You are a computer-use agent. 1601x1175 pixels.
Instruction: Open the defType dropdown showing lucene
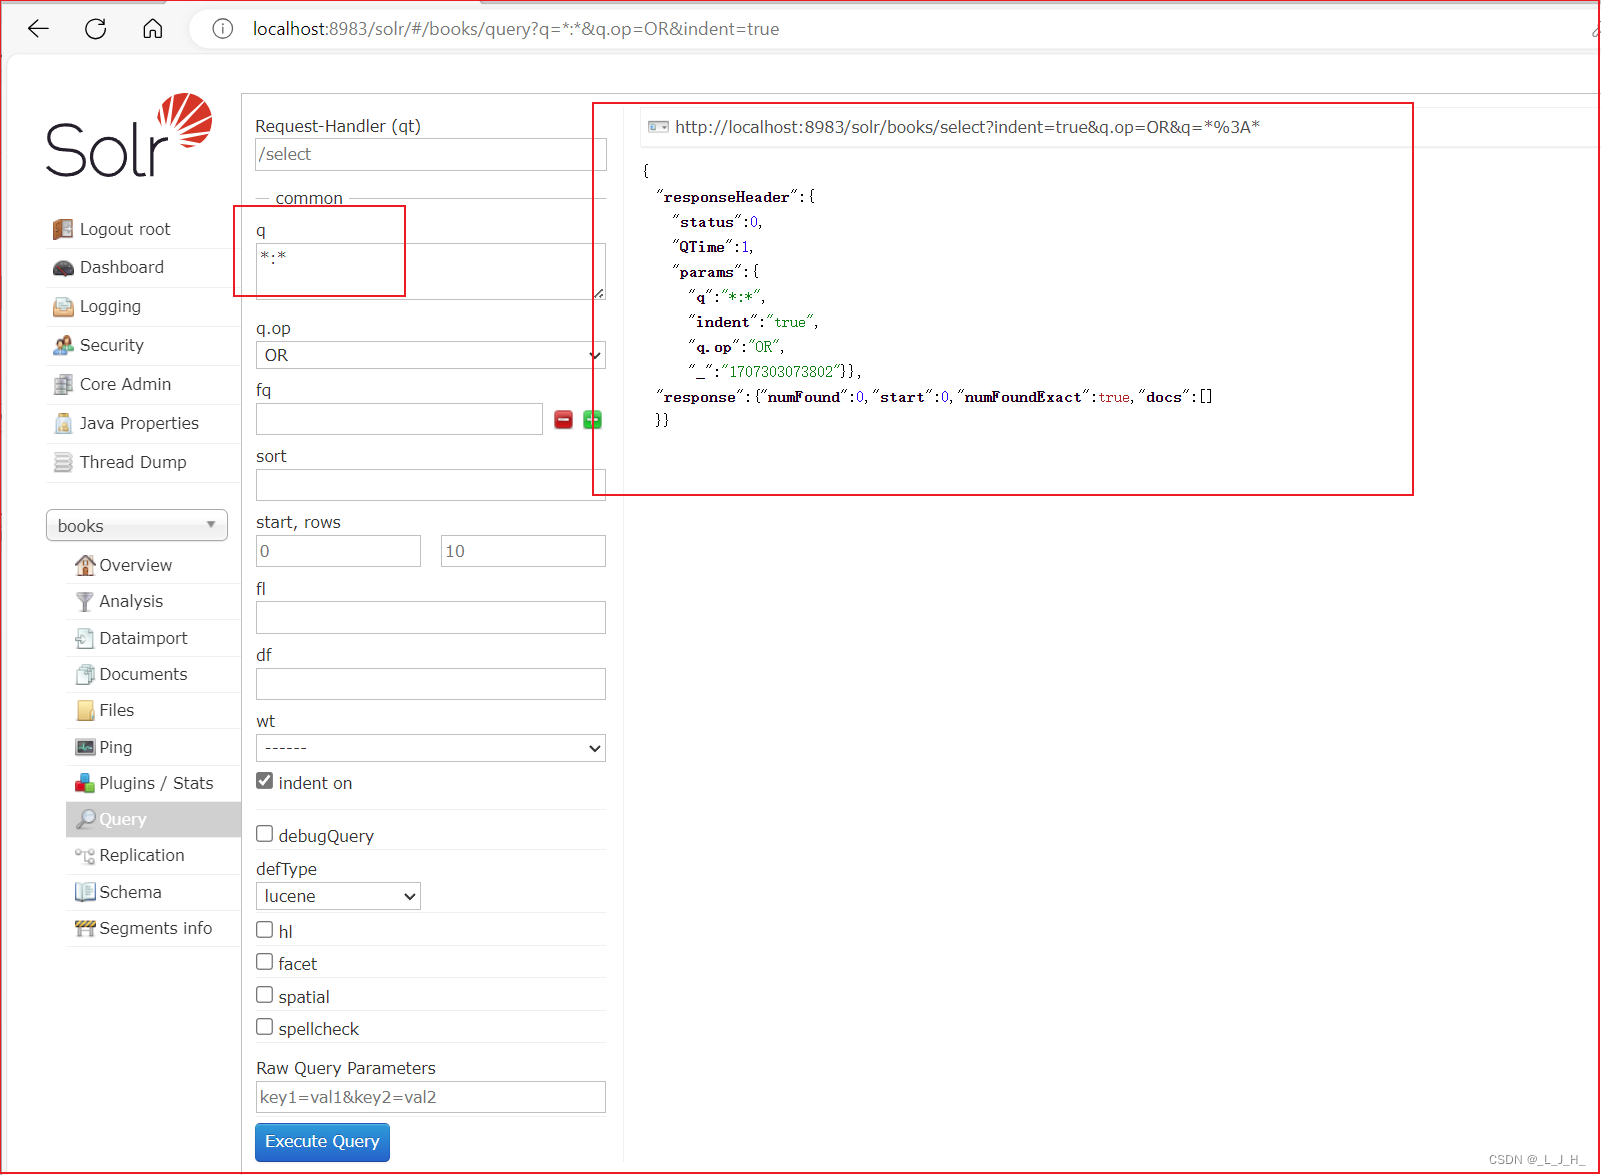click(x=338, y=896)
